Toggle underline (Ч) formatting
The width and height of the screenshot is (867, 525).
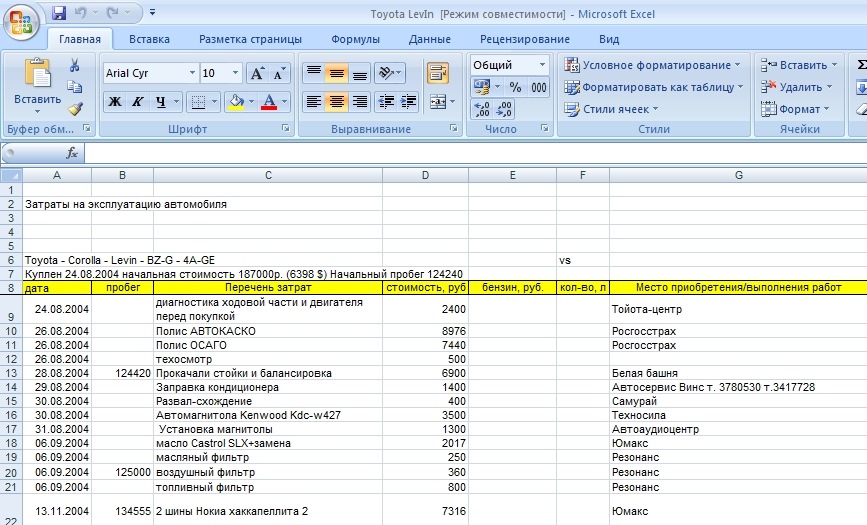click(x=160, y=102)
